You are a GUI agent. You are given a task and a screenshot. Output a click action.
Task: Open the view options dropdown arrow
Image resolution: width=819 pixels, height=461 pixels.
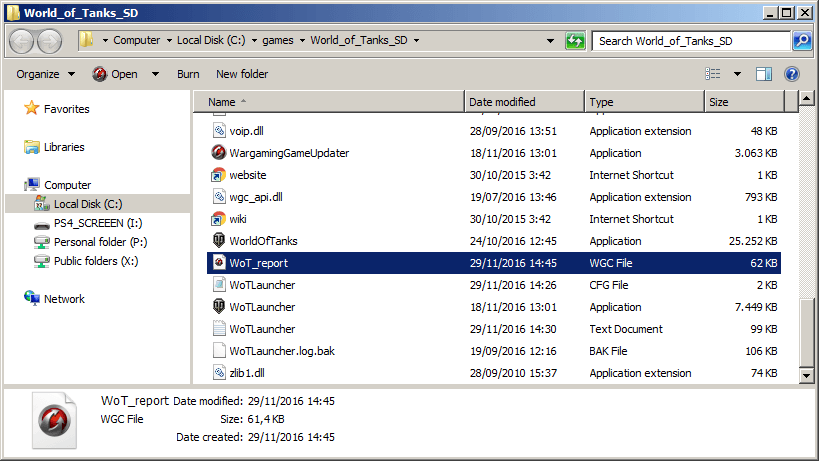coord(737,74)
